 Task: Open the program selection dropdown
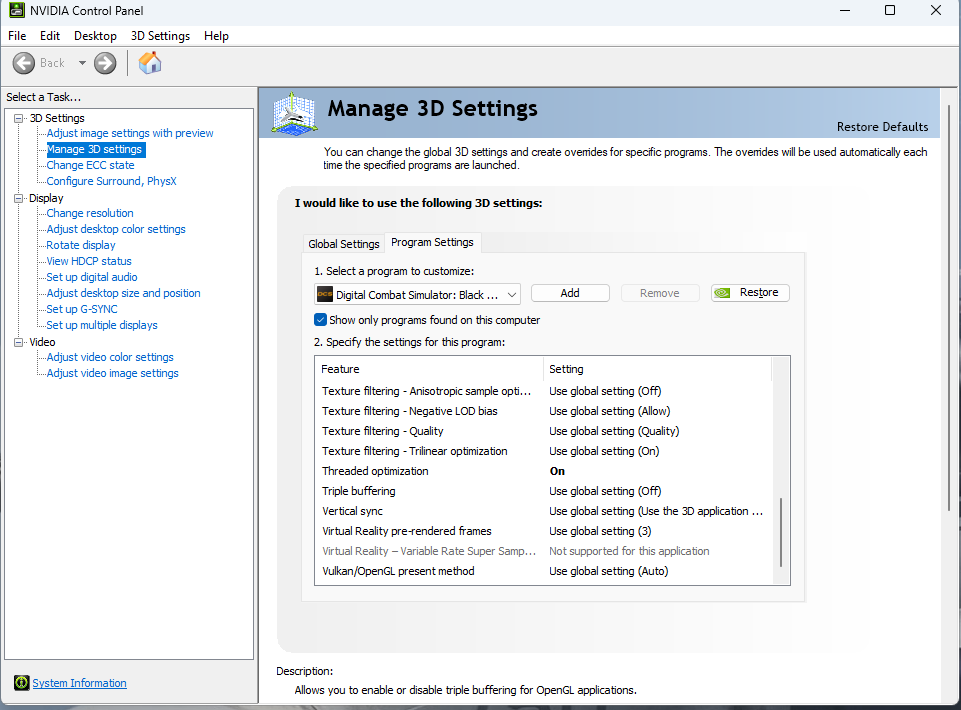pyautogui.click(x=417, y=295)
